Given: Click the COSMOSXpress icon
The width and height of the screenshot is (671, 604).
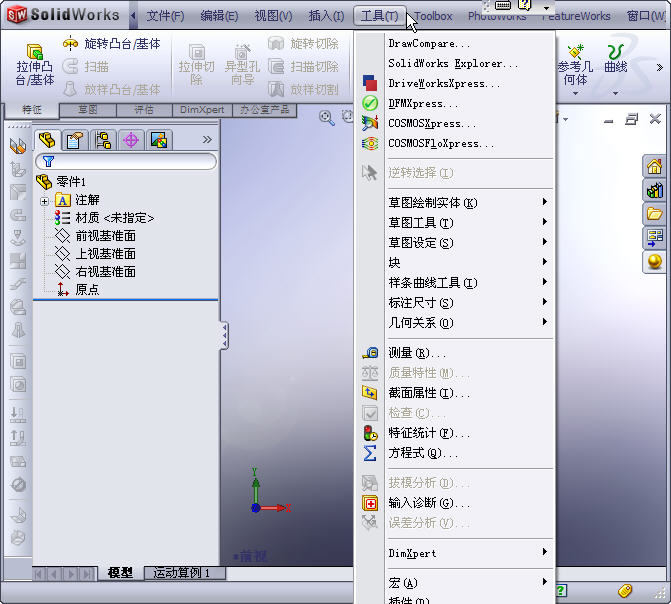Looking at the screenshot, I should [x=370, y=123].
